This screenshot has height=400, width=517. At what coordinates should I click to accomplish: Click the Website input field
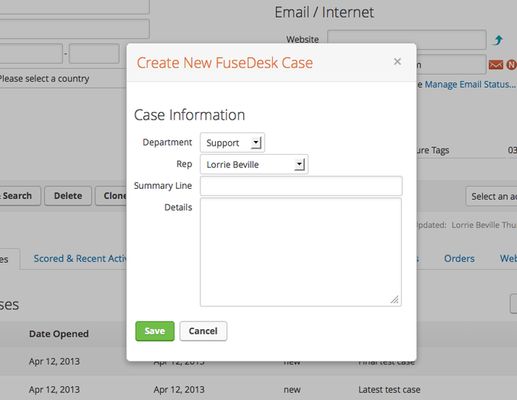(407, 40)
